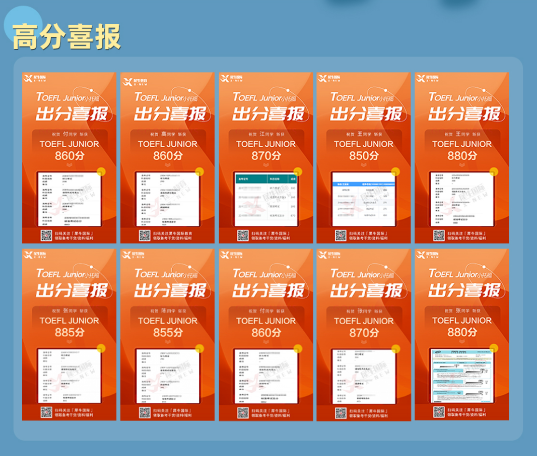Click the 855分 score text

[x=168, y=332]
